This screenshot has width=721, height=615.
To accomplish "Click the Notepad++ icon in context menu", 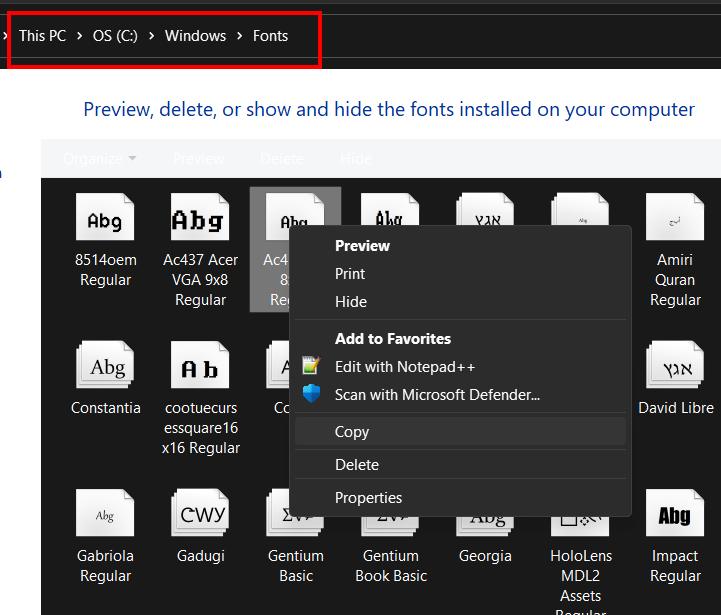I will [311, 367].
